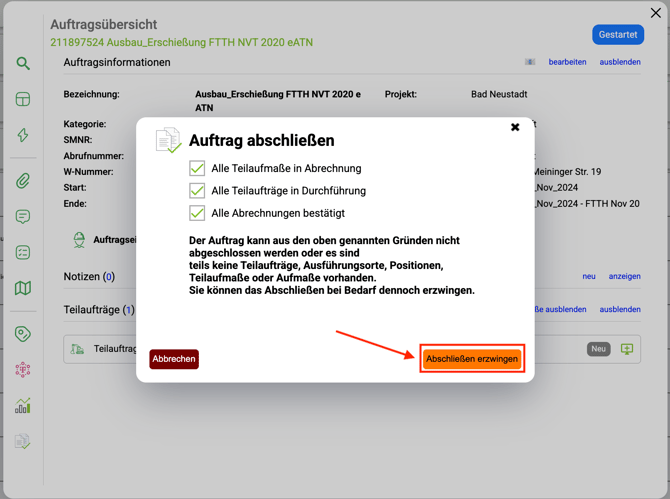
Task: Toggle 'Alle Teilaufmaße in Abrechnung' checkbox
Action: point(197,169)
